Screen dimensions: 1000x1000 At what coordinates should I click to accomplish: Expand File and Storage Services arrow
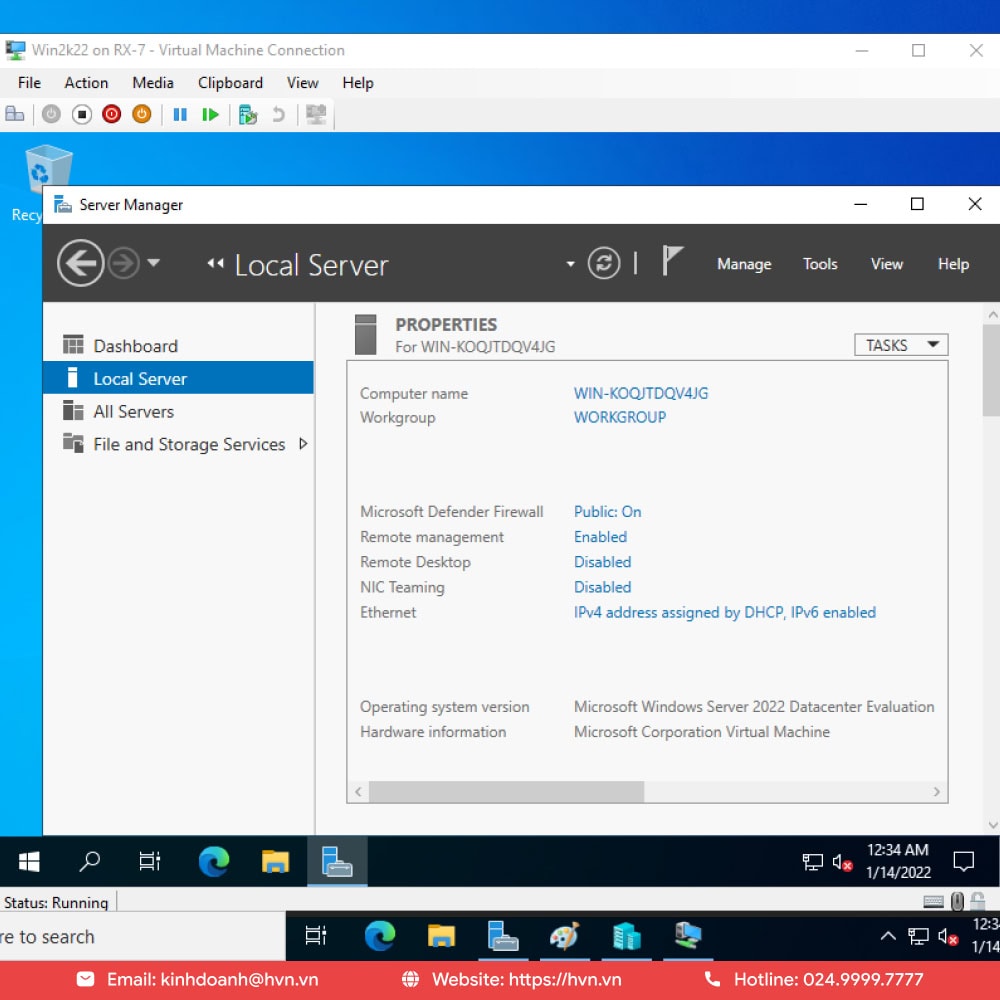click(x=303, y=444)
